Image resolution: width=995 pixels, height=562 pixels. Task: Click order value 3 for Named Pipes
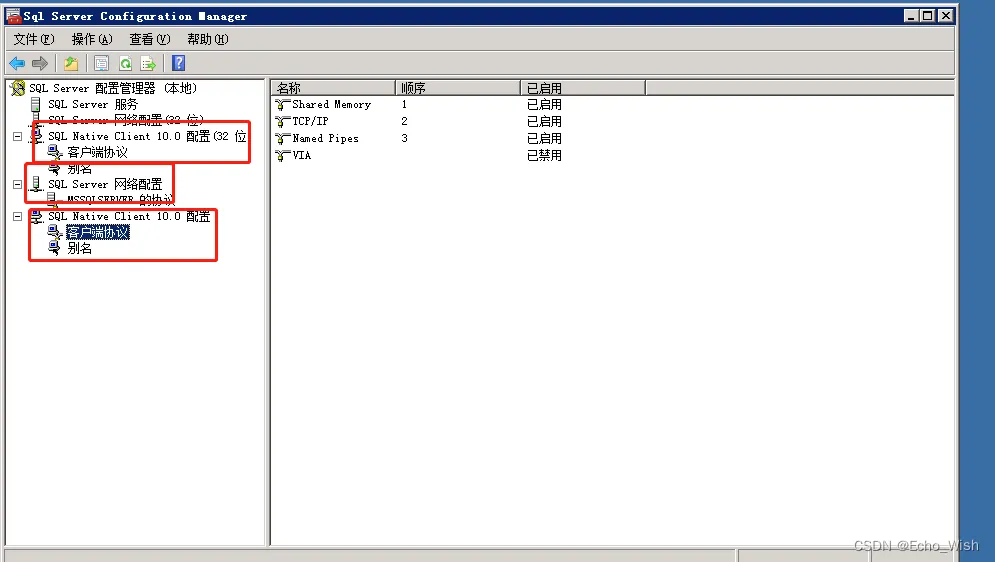click(404, 138)
